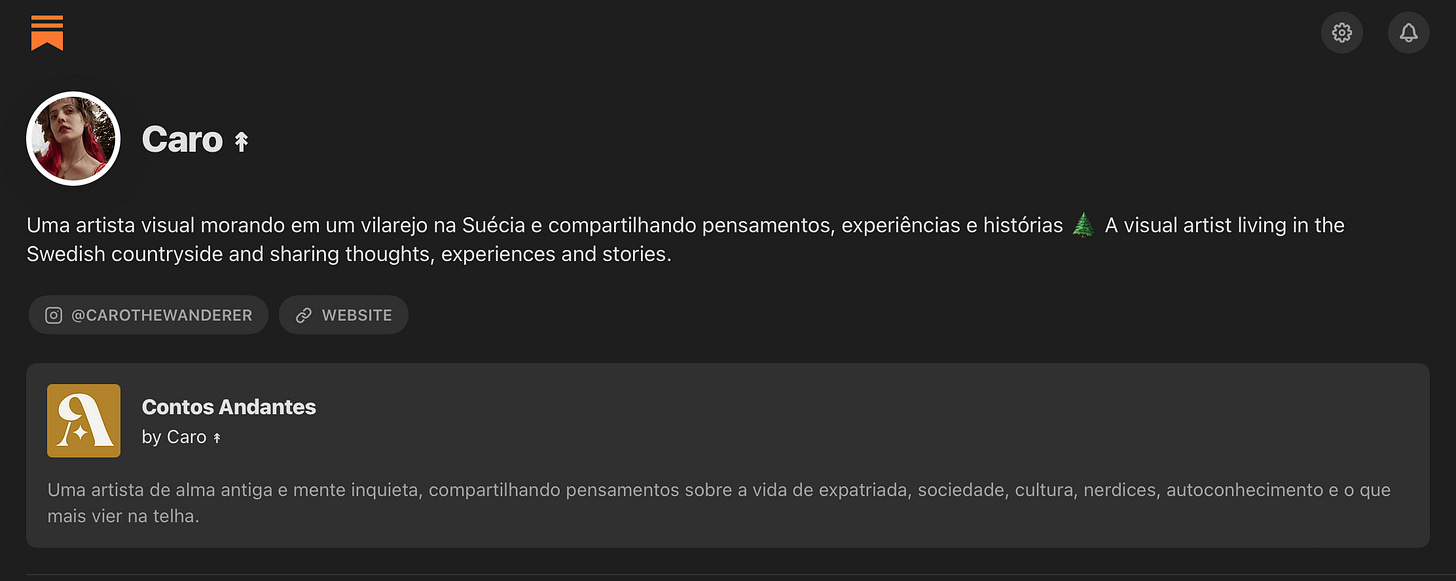Click the link icon on the WEBSITE badge
The width and height of the screenshot is (1456, 581).
pos(303,314)
